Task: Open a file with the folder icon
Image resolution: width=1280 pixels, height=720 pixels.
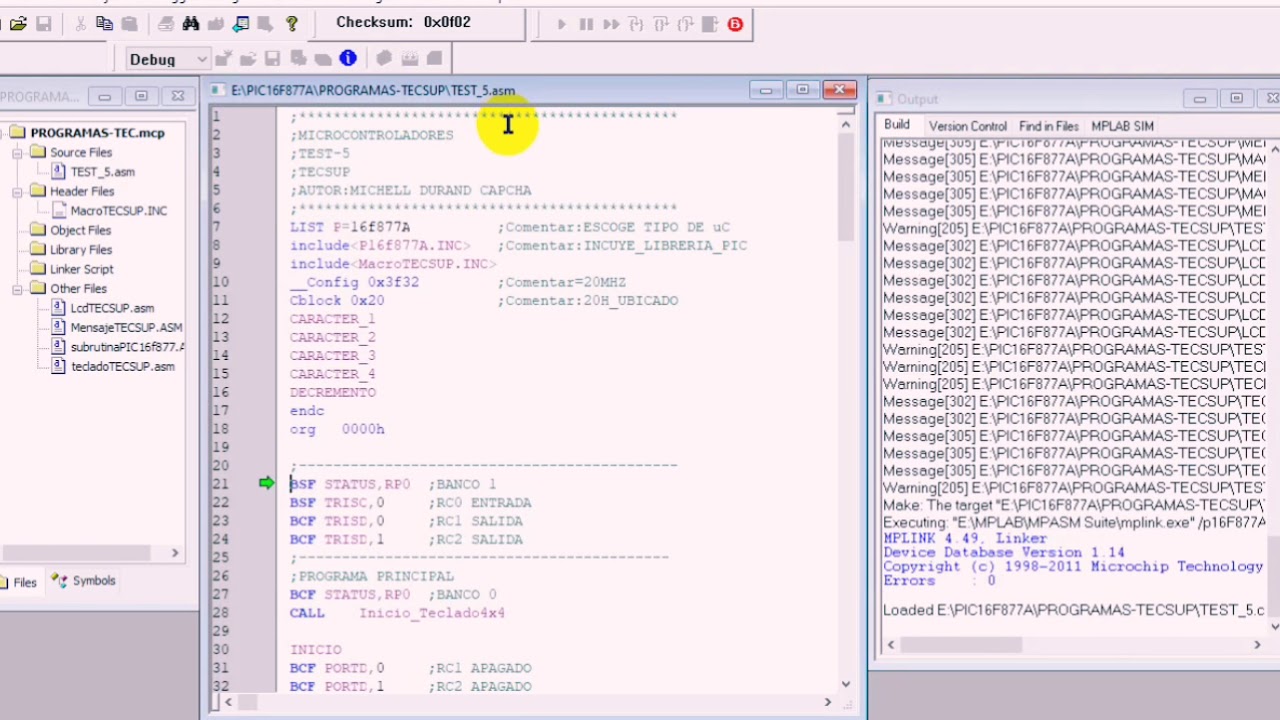Action: 18,24
